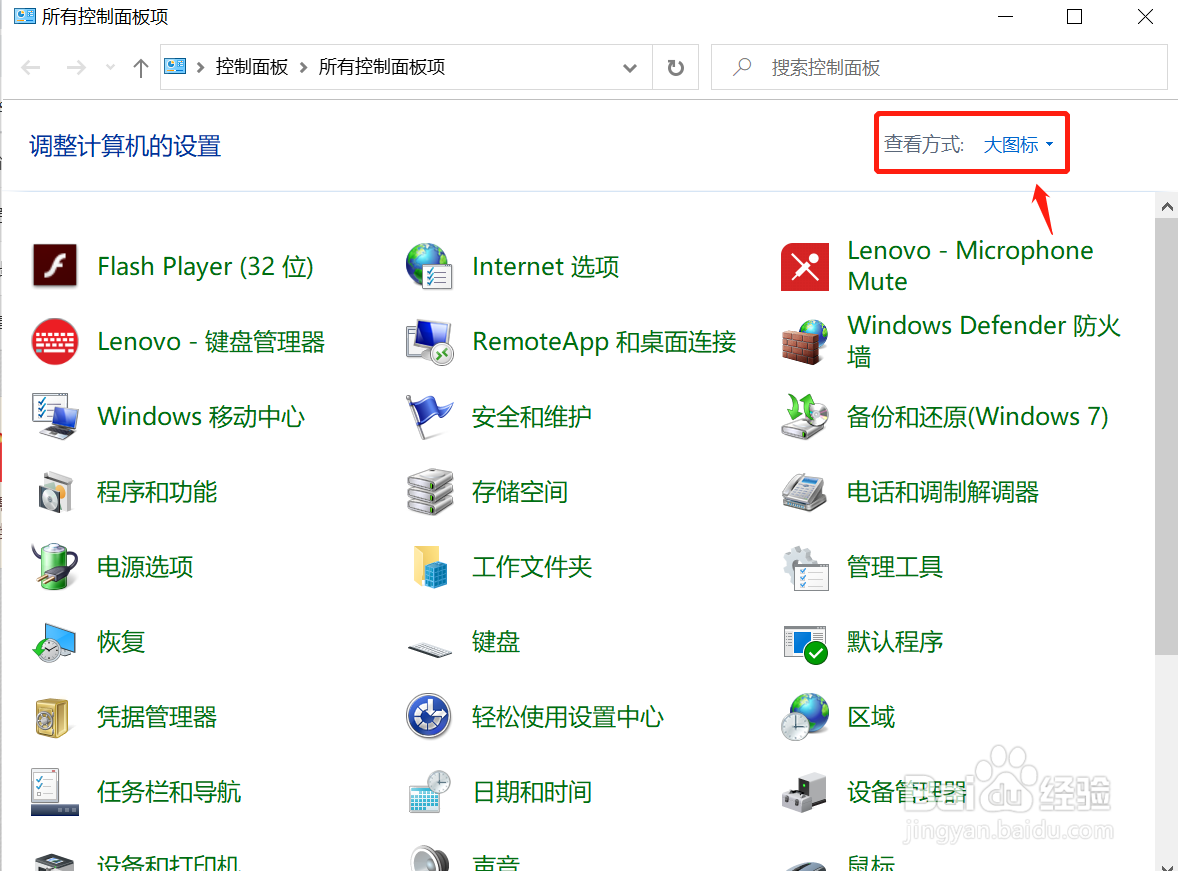The height and width of the screenshot is (871, 1178).
Task: Click the Internet 选项 globe icon
Action: pos(429,266)
